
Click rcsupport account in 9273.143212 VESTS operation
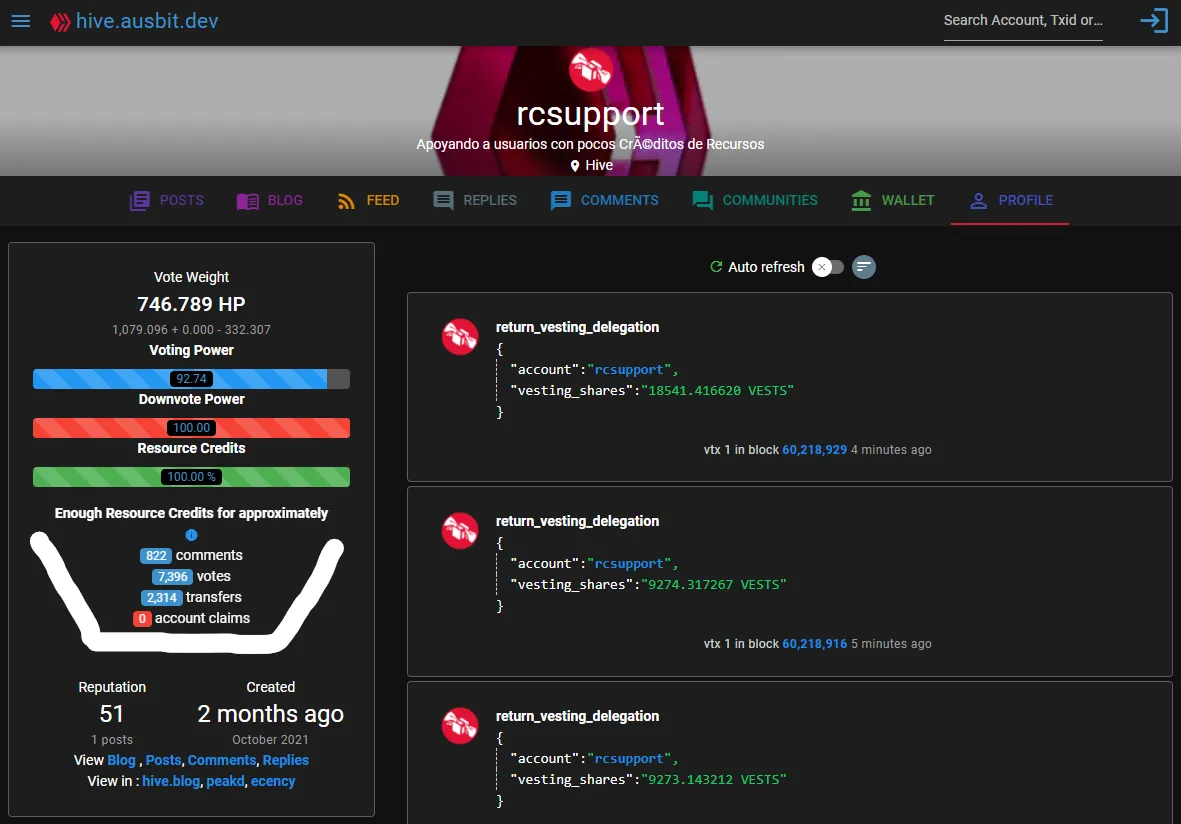[629, 759]
